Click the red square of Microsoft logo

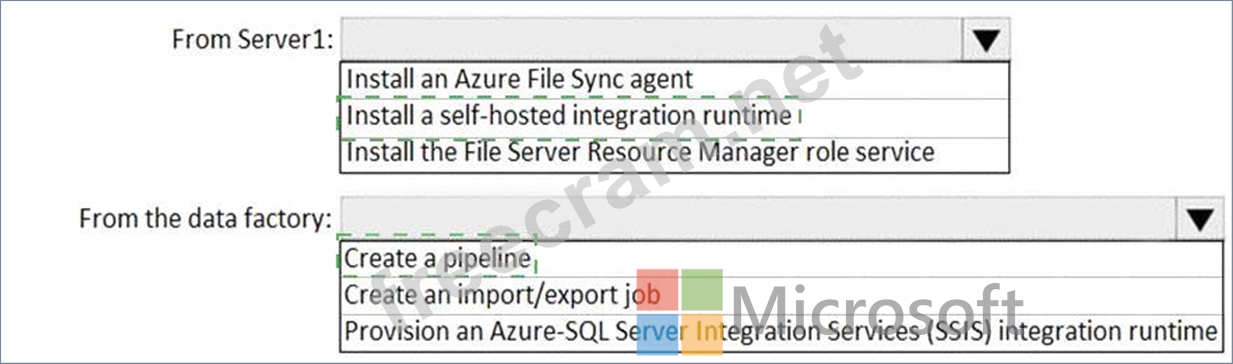coord(658,288)
